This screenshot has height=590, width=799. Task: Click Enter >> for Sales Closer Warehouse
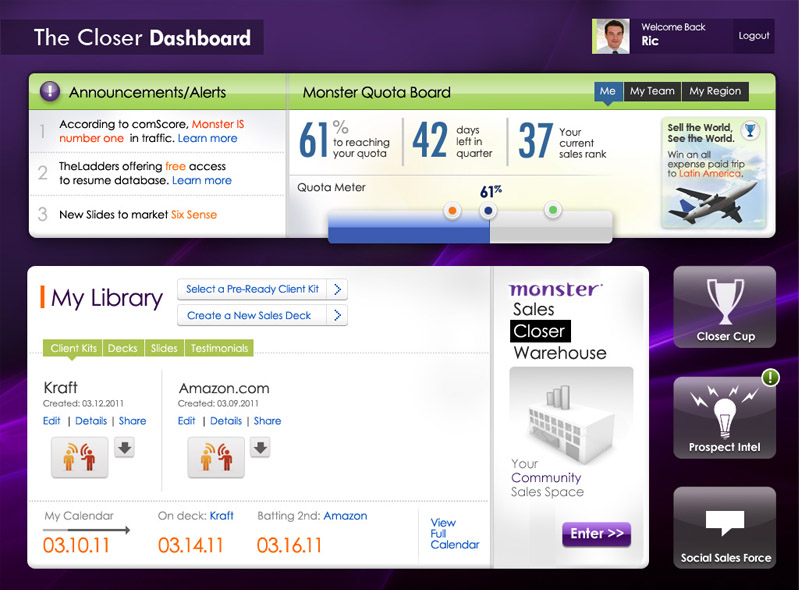(x=597, y=533)
